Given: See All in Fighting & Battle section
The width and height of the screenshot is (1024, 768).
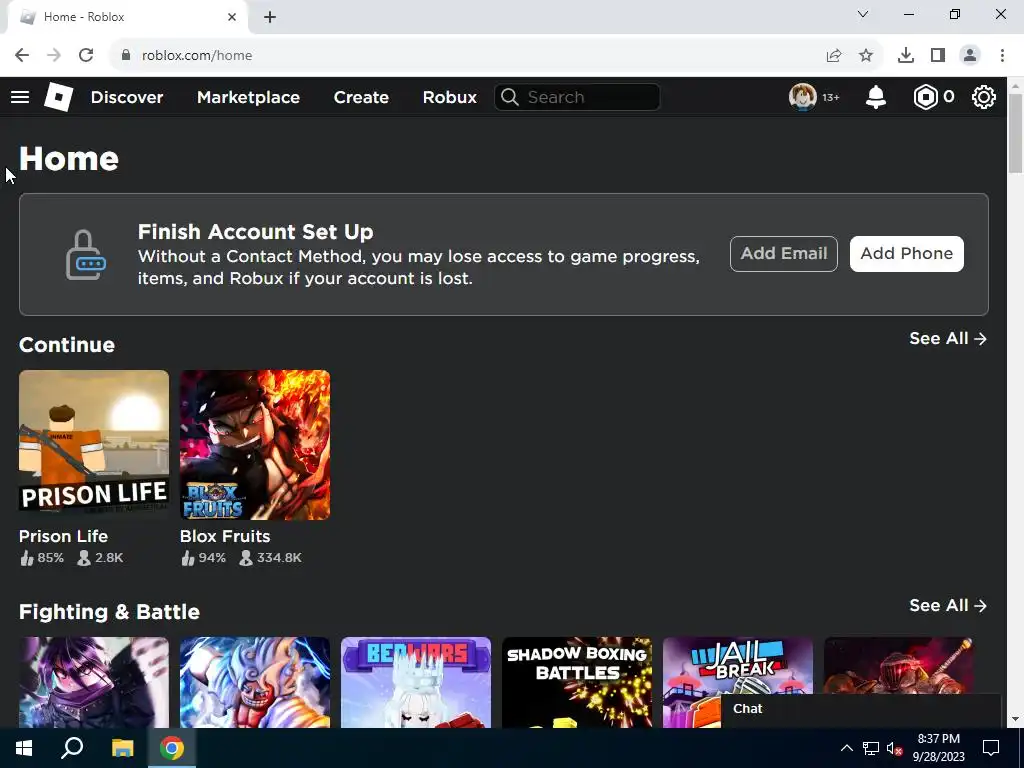Looking at the screenshot, I should coord(948,605).
